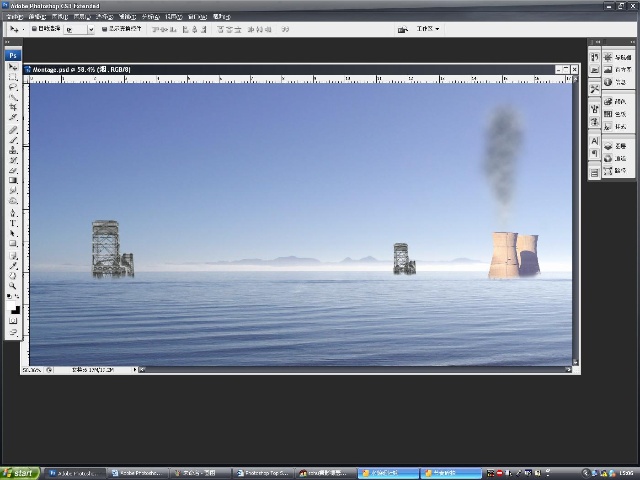The height and width of the screenshot is (480, 640).
Task: Change the screen mode button
Action: (13, 332)
